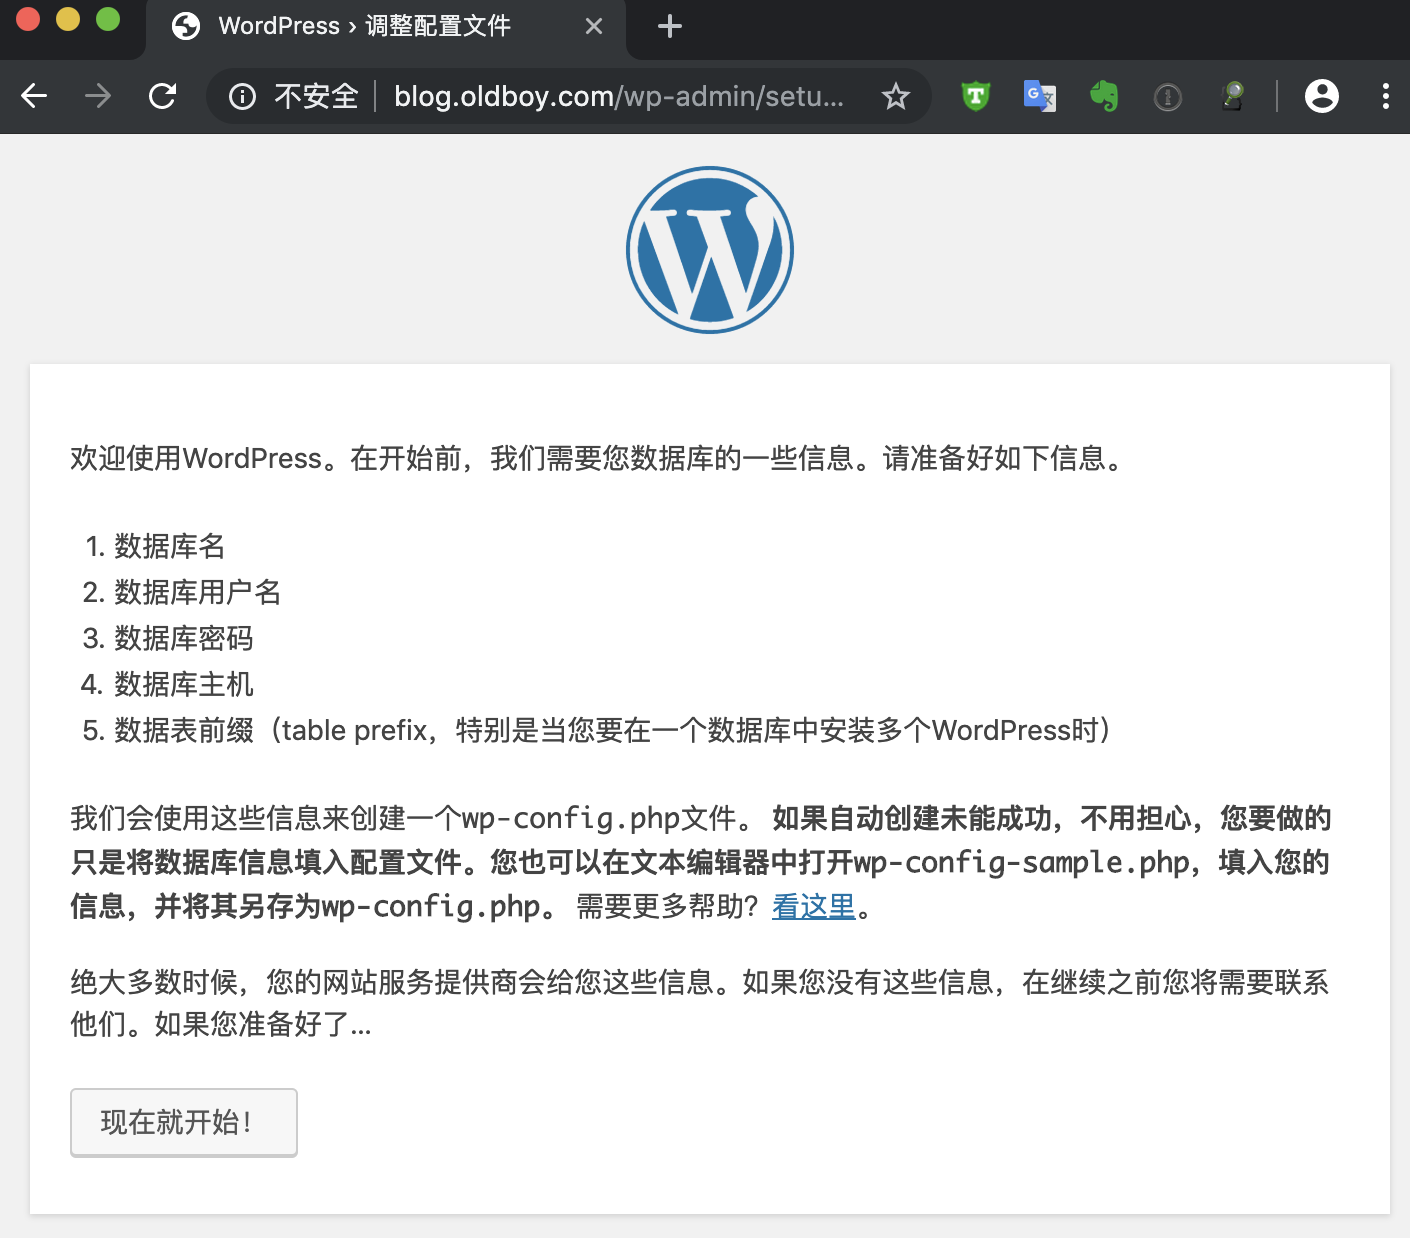This screenshot has width=1410, height=1238.
Task: Open the green shield T extension
Action: click(x=975, y=96)
